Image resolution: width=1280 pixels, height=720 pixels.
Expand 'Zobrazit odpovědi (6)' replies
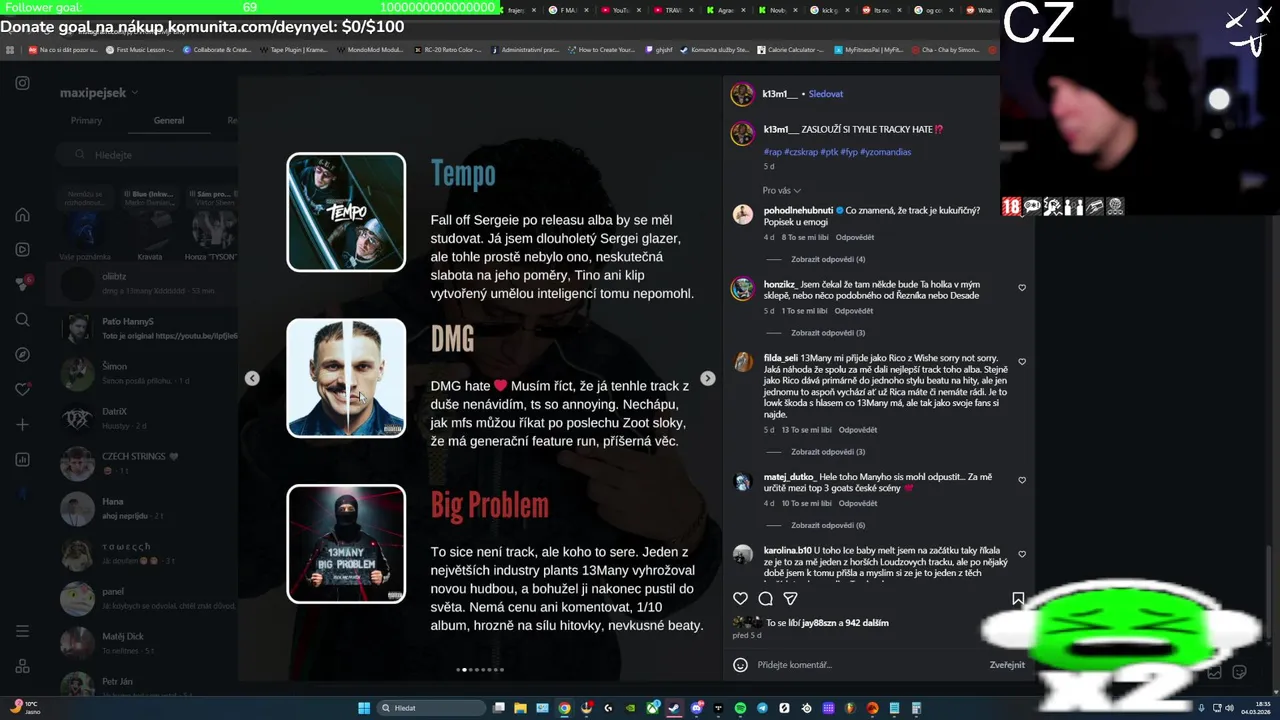pos(828,525)
